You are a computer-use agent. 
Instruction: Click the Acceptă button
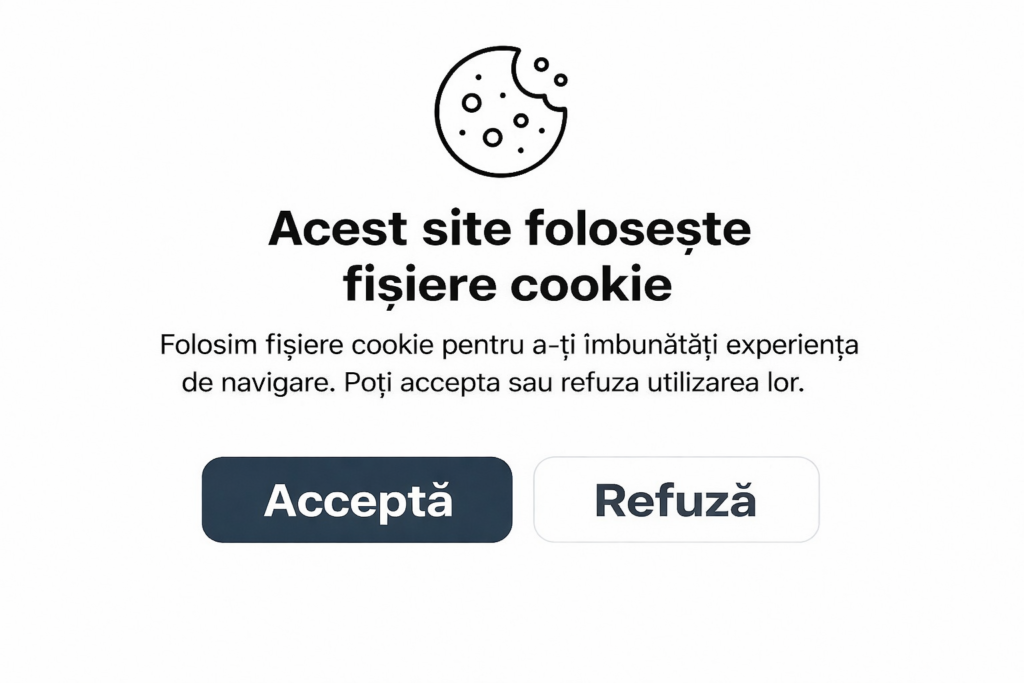coord(357,500)
